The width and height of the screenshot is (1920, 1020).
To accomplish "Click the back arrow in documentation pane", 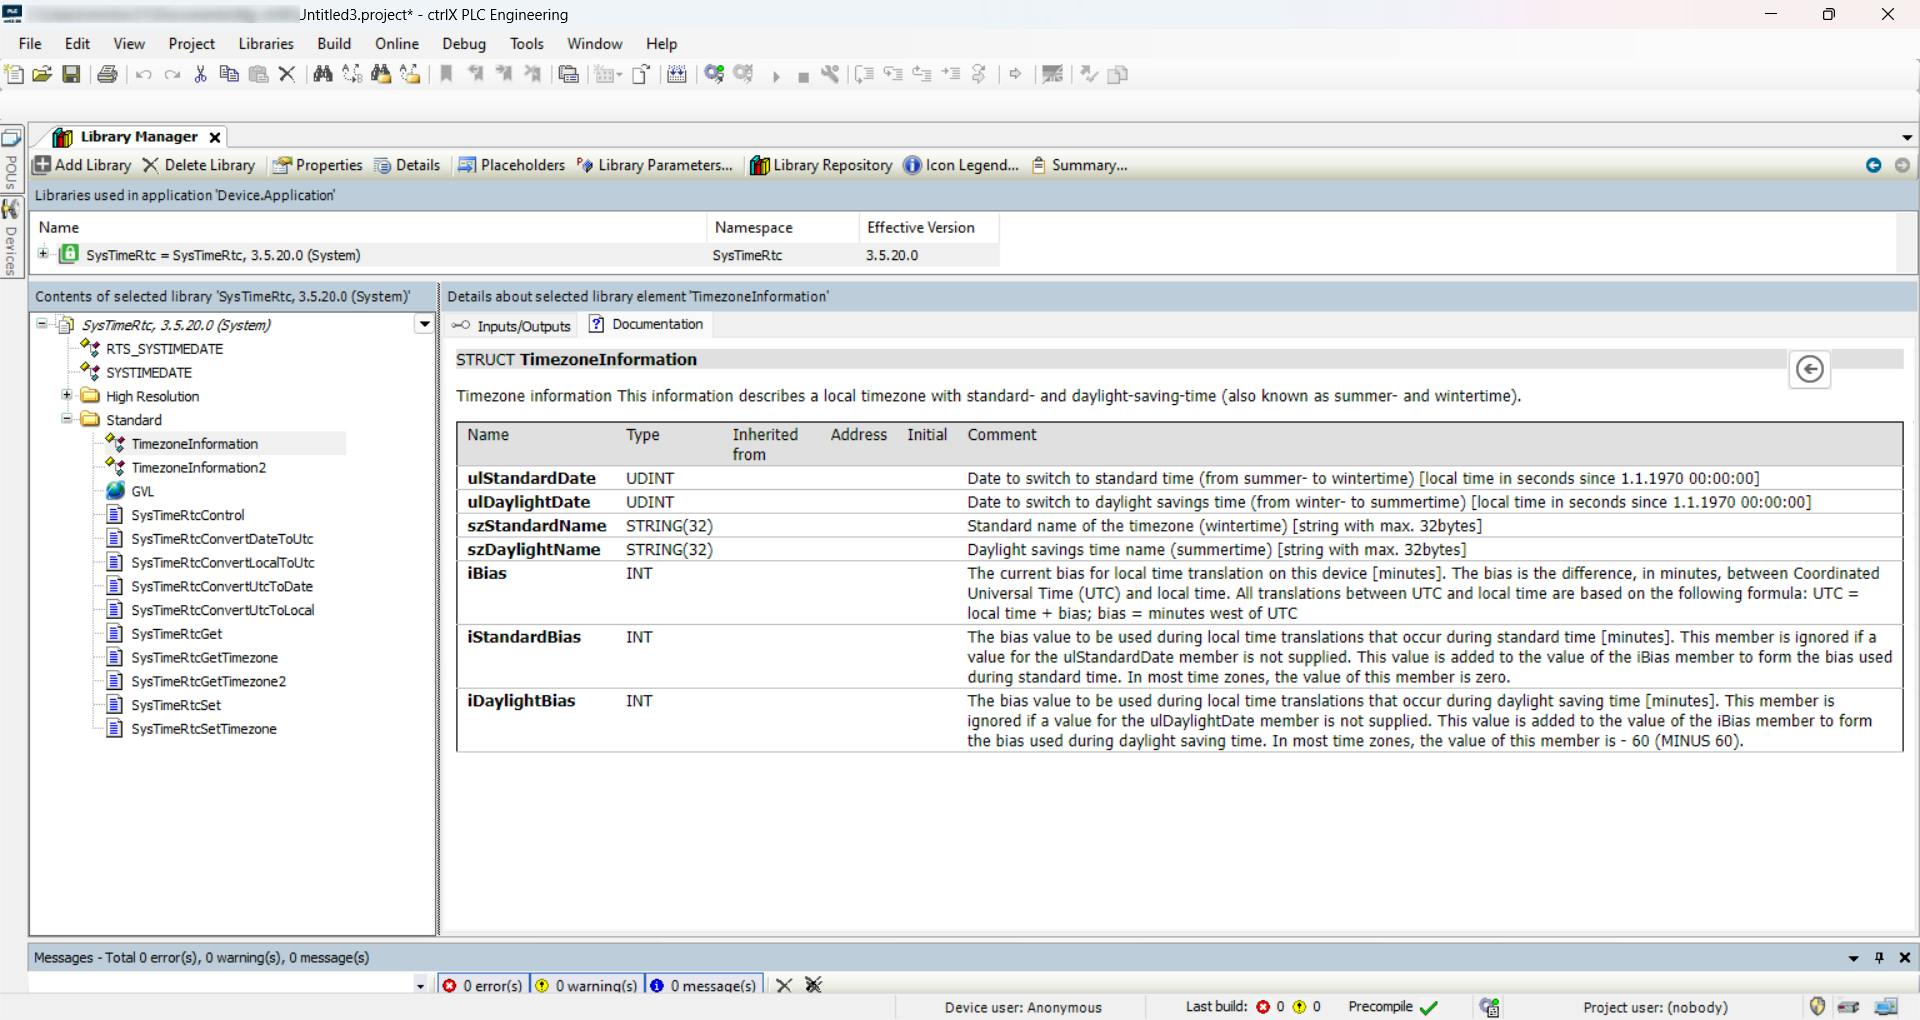I will (x=1809, y=369).
